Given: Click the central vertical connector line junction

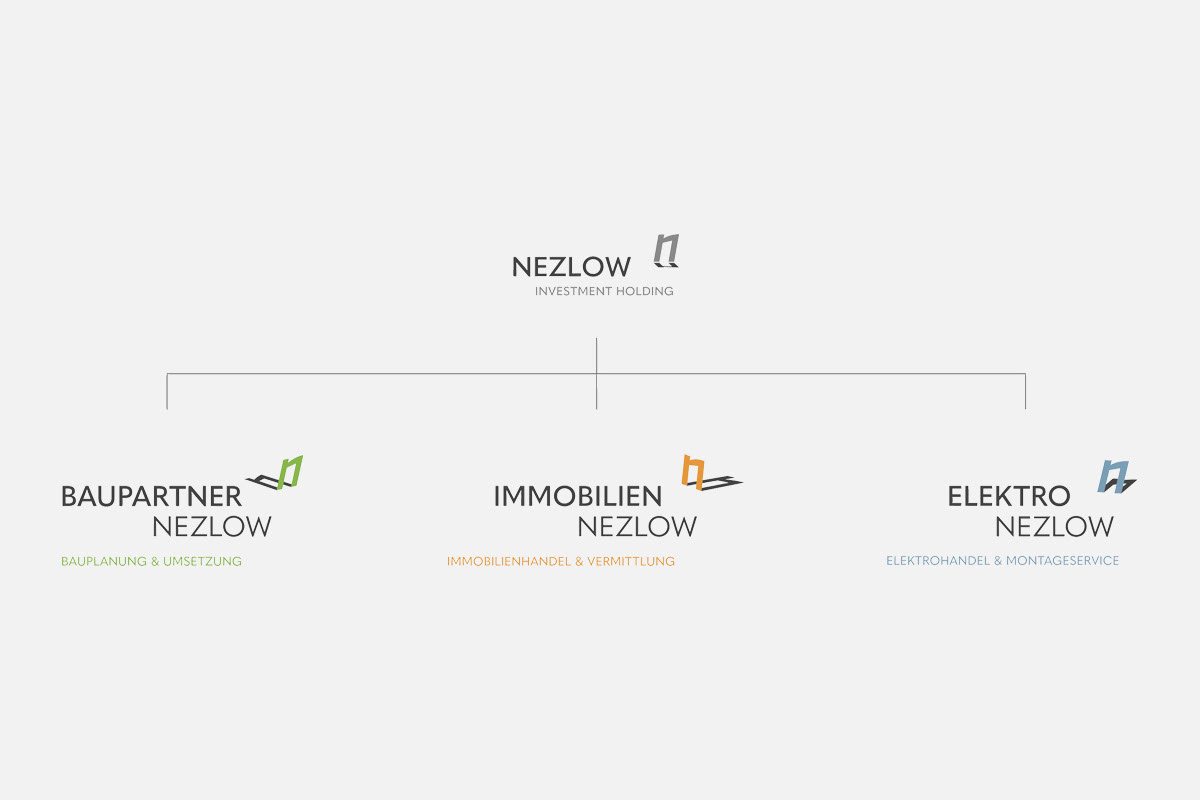Looking at the screenshot, I should coord(597,374).
